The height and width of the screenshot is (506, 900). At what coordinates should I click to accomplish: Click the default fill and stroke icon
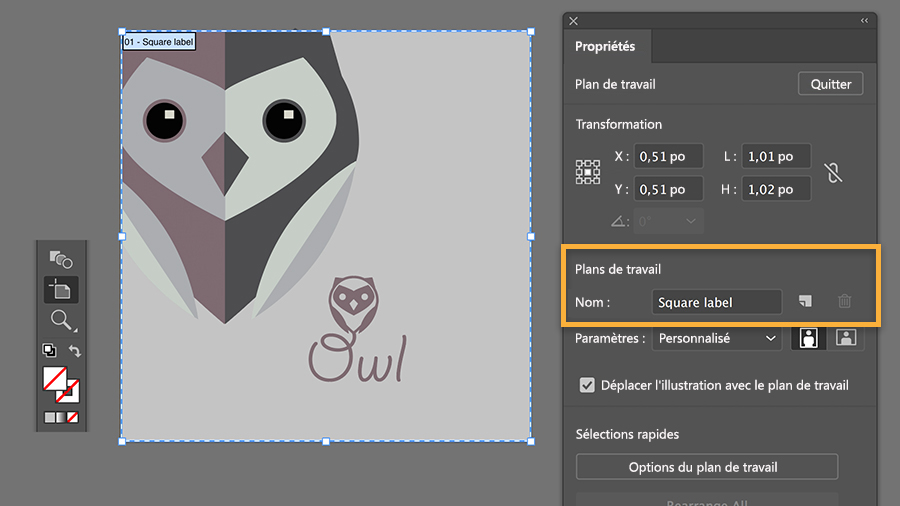(49, 350)
